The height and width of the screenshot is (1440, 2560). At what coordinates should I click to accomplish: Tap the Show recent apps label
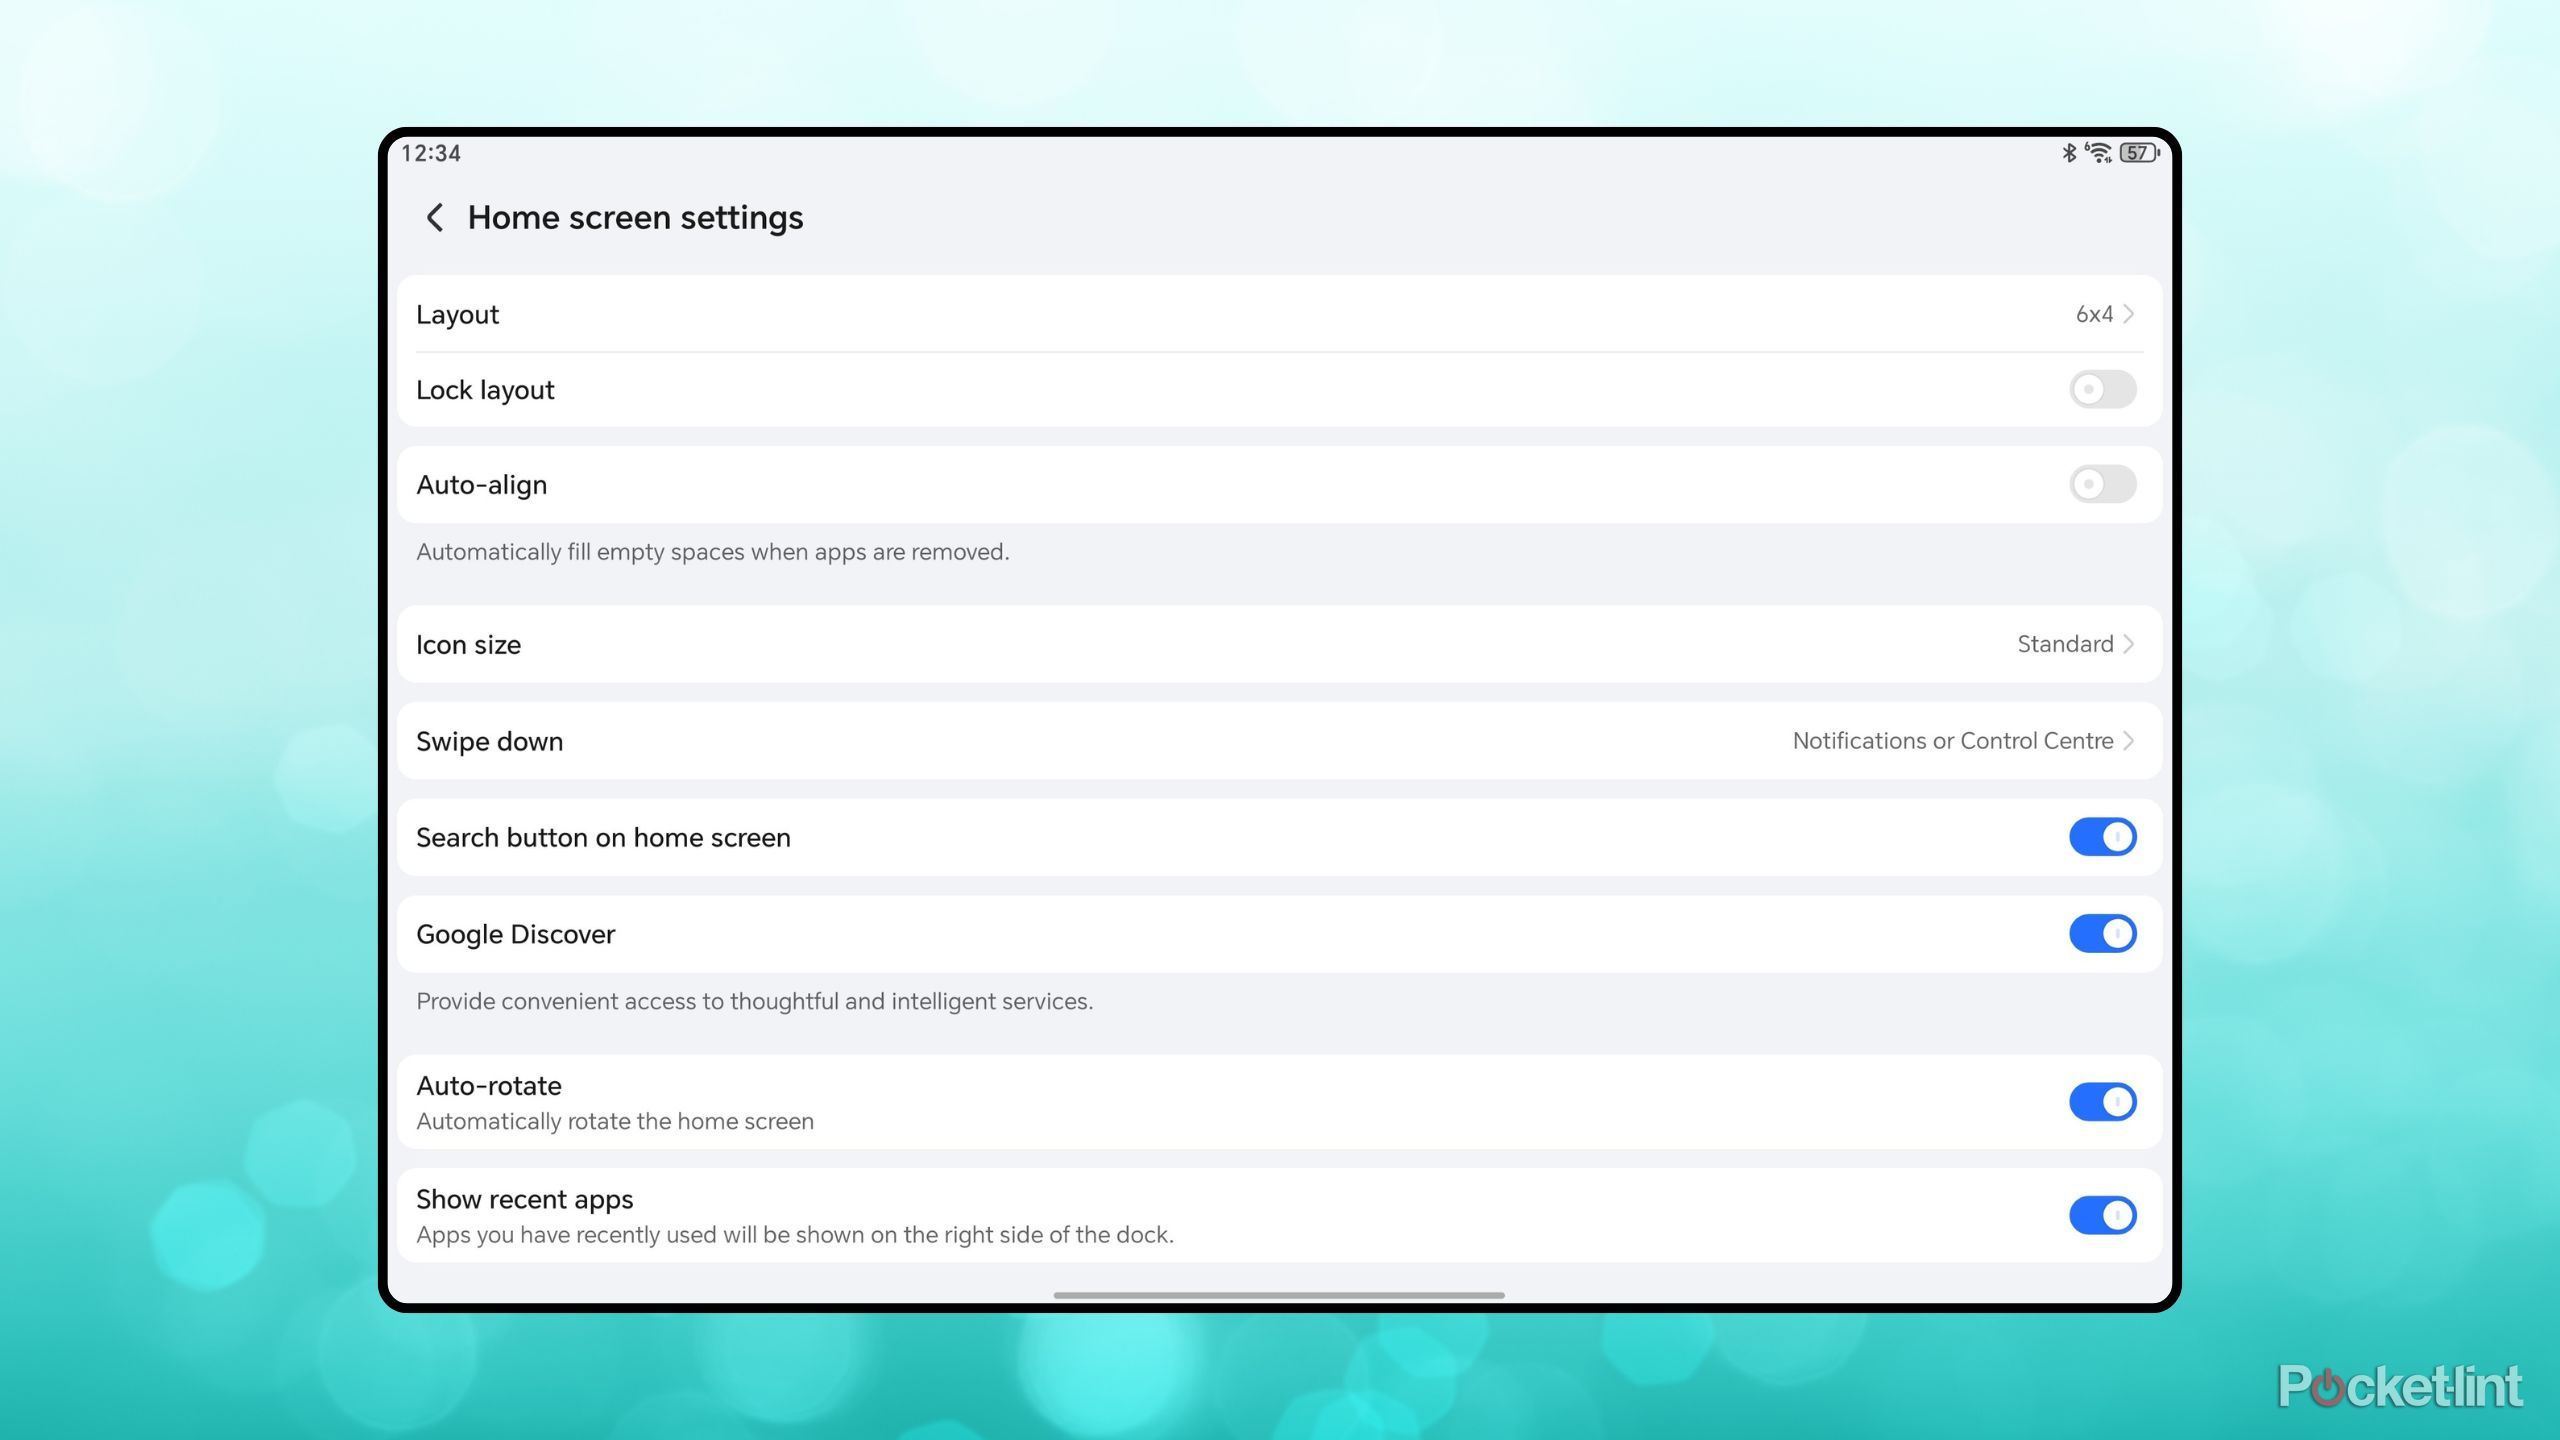pyautogui.click(x=524, y=1199)
